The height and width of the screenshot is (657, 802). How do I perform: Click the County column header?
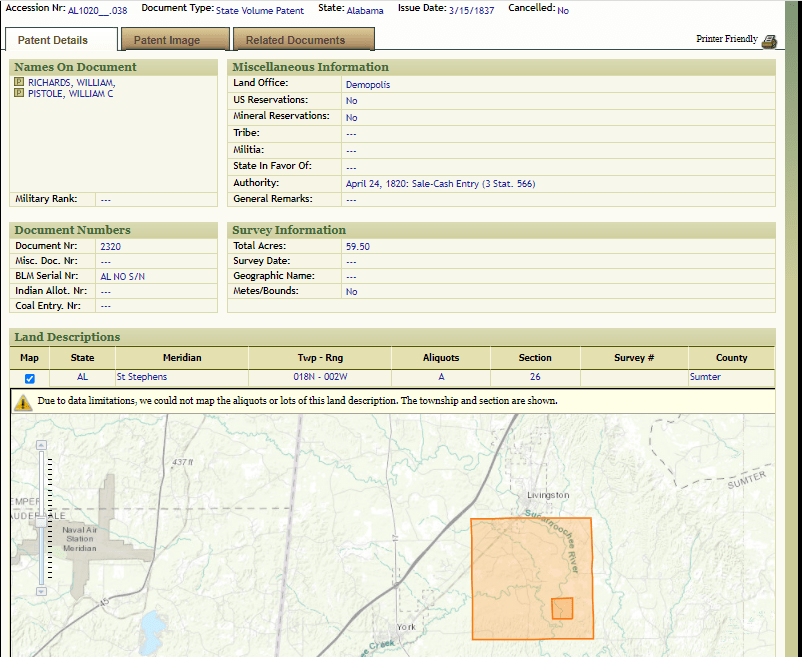[731, 358]
